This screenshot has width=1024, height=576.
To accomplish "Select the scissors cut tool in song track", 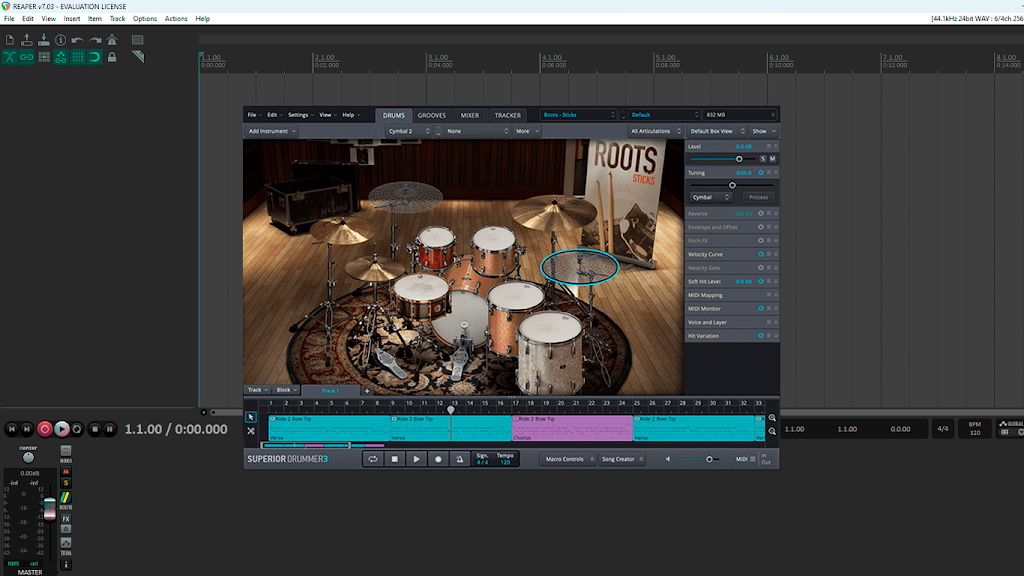I will [251, 431].
